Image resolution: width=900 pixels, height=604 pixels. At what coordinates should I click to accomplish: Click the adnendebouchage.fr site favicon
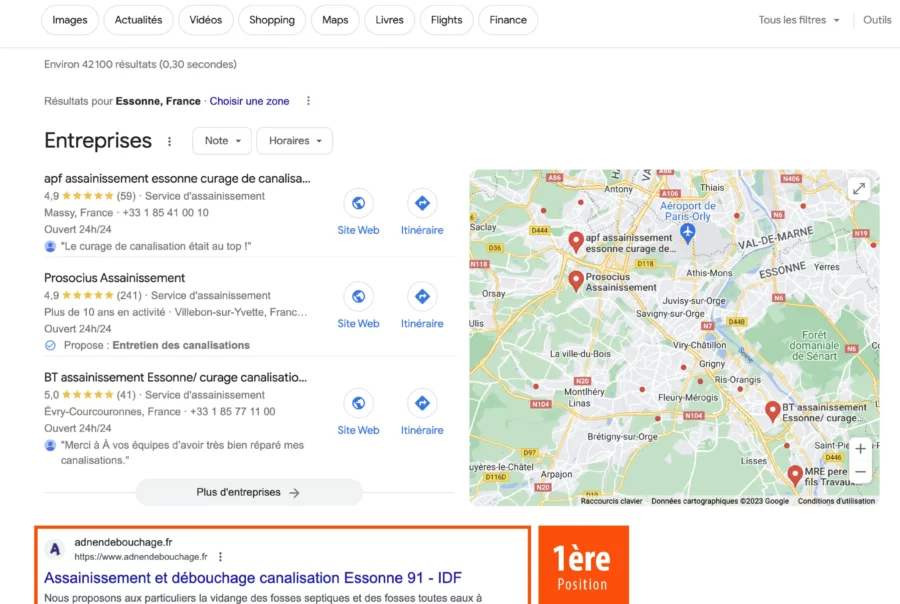tap(55, 549)
